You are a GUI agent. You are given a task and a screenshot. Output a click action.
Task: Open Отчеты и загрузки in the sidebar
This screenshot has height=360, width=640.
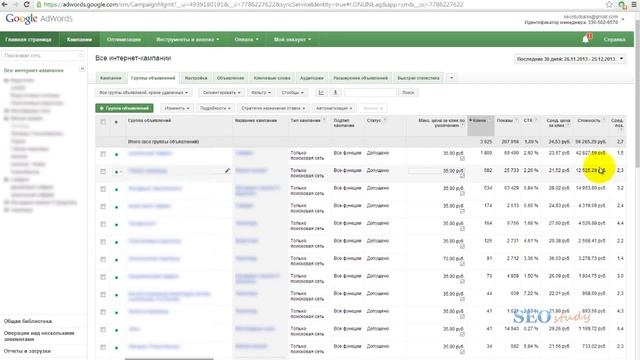tap(27, 351)
